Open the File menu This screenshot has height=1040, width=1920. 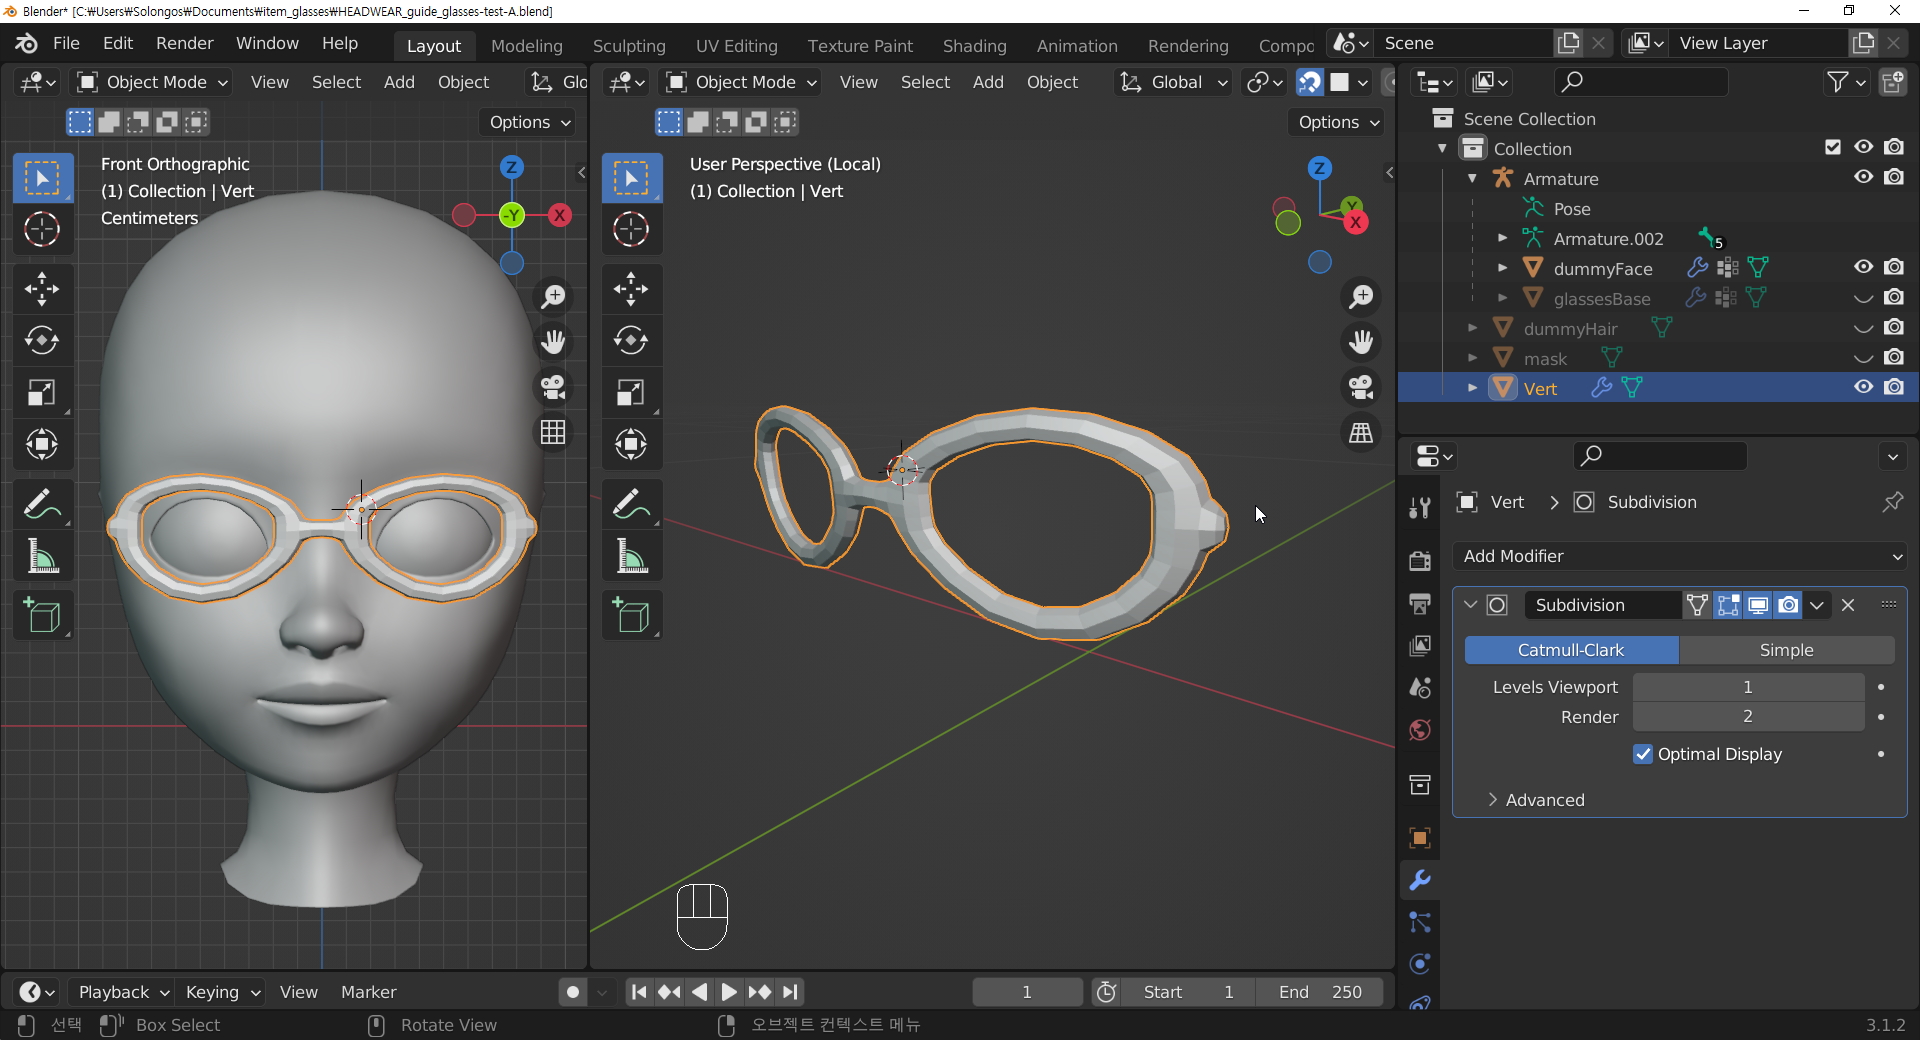66,43
